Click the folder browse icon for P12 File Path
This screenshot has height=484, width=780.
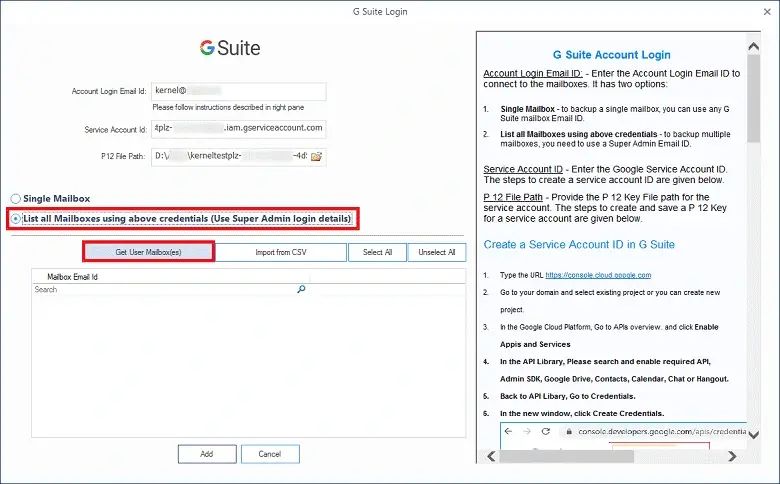[316, 157]
